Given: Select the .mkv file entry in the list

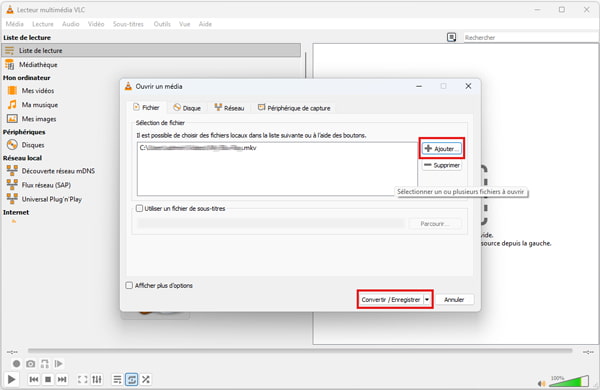Looking at the screenshot, I should (x=198, y=148).
